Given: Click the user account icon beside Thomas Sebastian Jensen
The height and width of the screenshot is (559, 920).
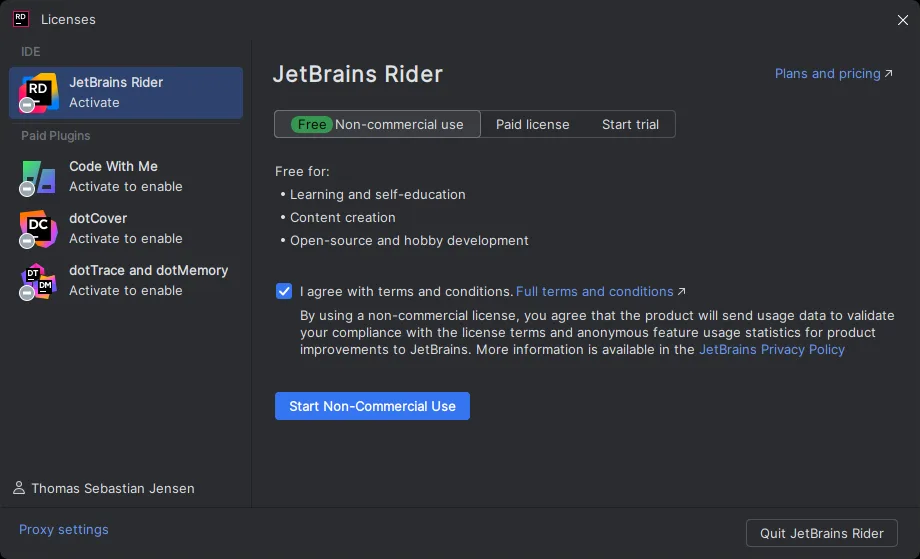Looking at the screenshot, I should point(19,488).
